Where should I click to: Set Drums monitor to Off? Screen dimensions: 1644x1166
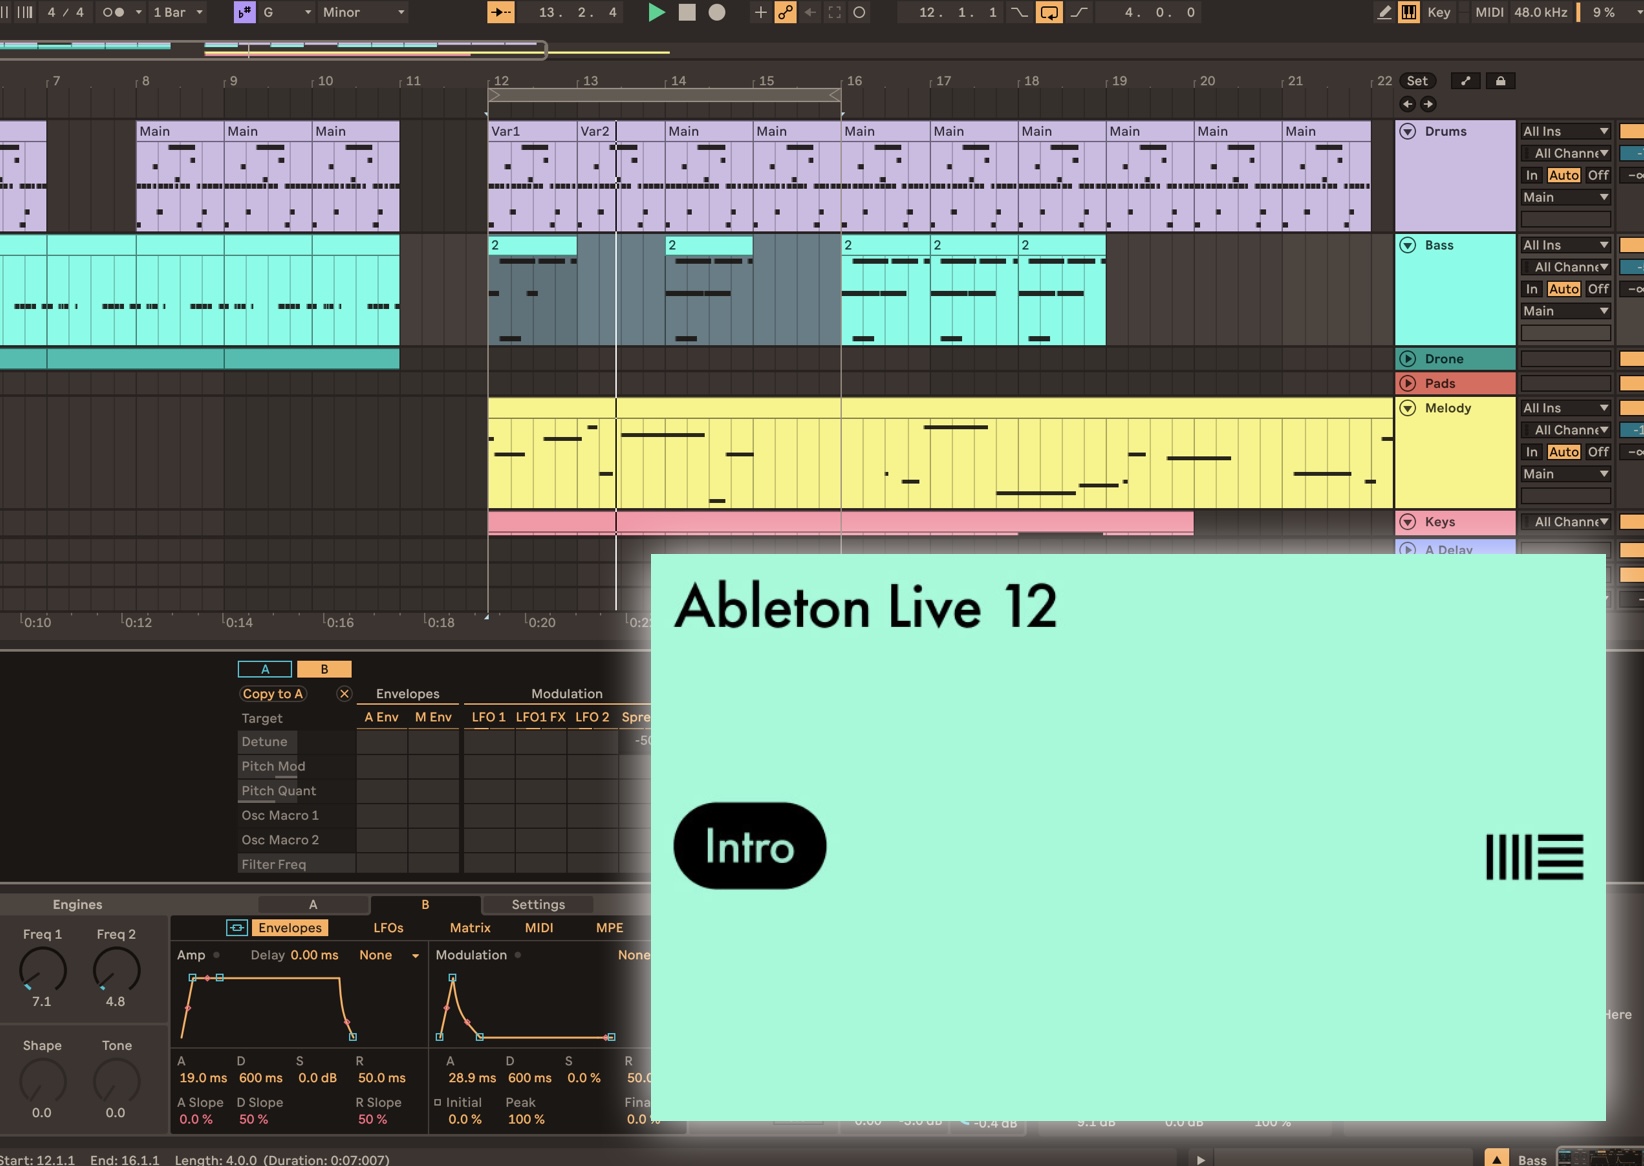pos(1598,175)
